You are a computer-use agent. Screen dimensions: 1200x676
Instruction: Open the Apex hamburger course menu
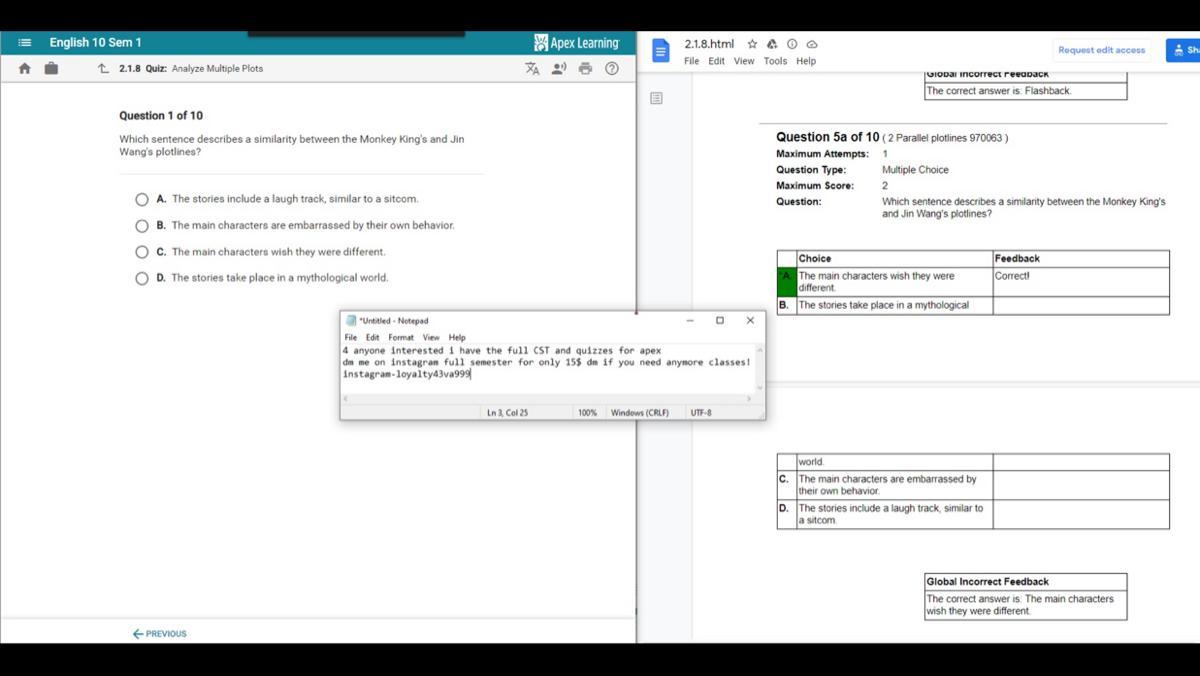25,43
